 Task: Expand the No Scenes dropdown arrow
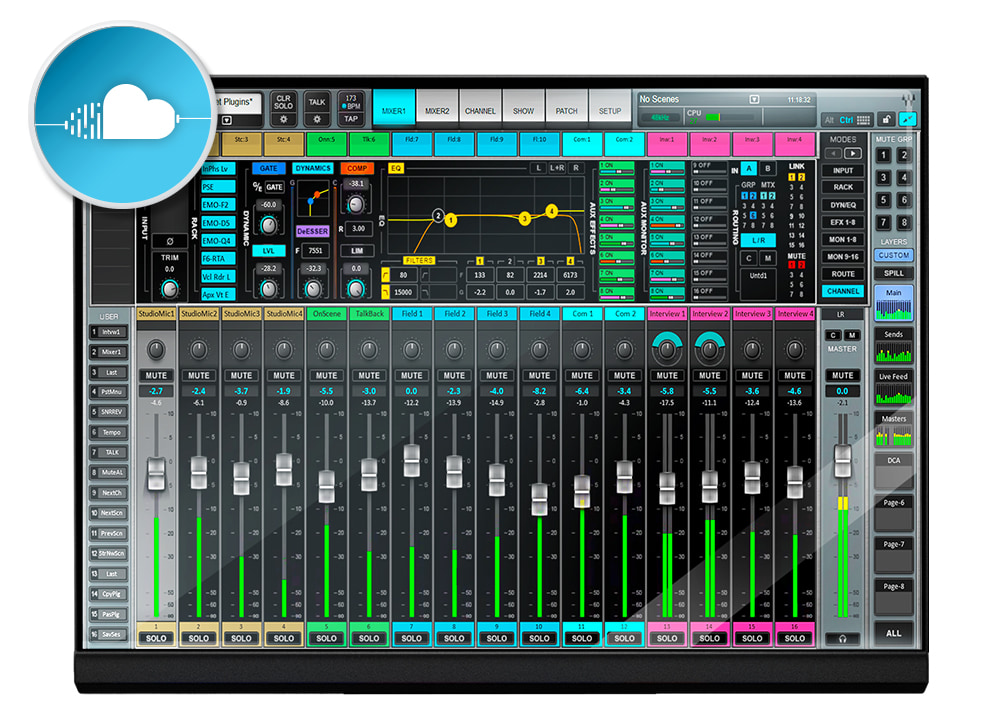pyautogui.click(x=755, y=99)
